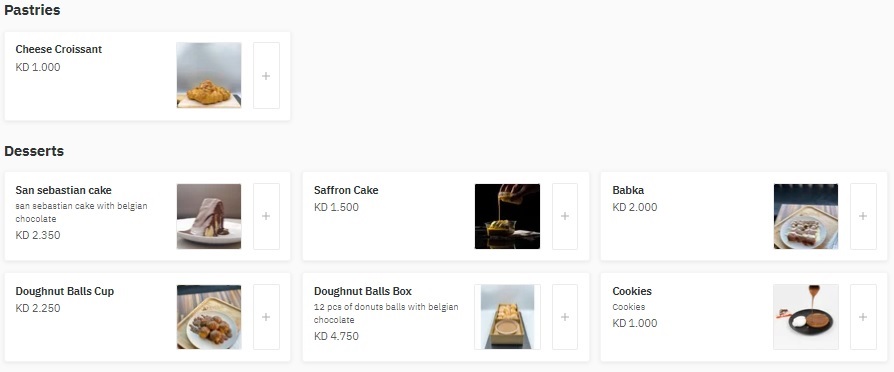Add Cheese Croissant with plus button
Viewport: 894px width, 372px height.
pos(266,75)
